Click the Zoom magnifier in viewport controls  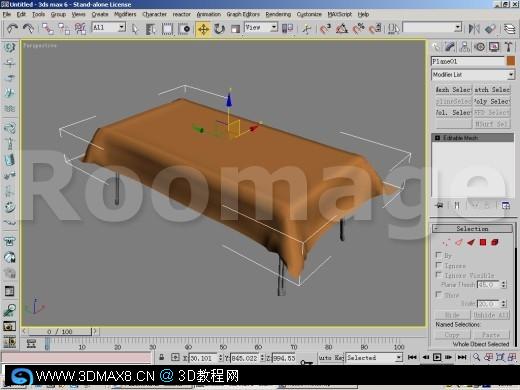pyautogui.click(x=476, y=357)
